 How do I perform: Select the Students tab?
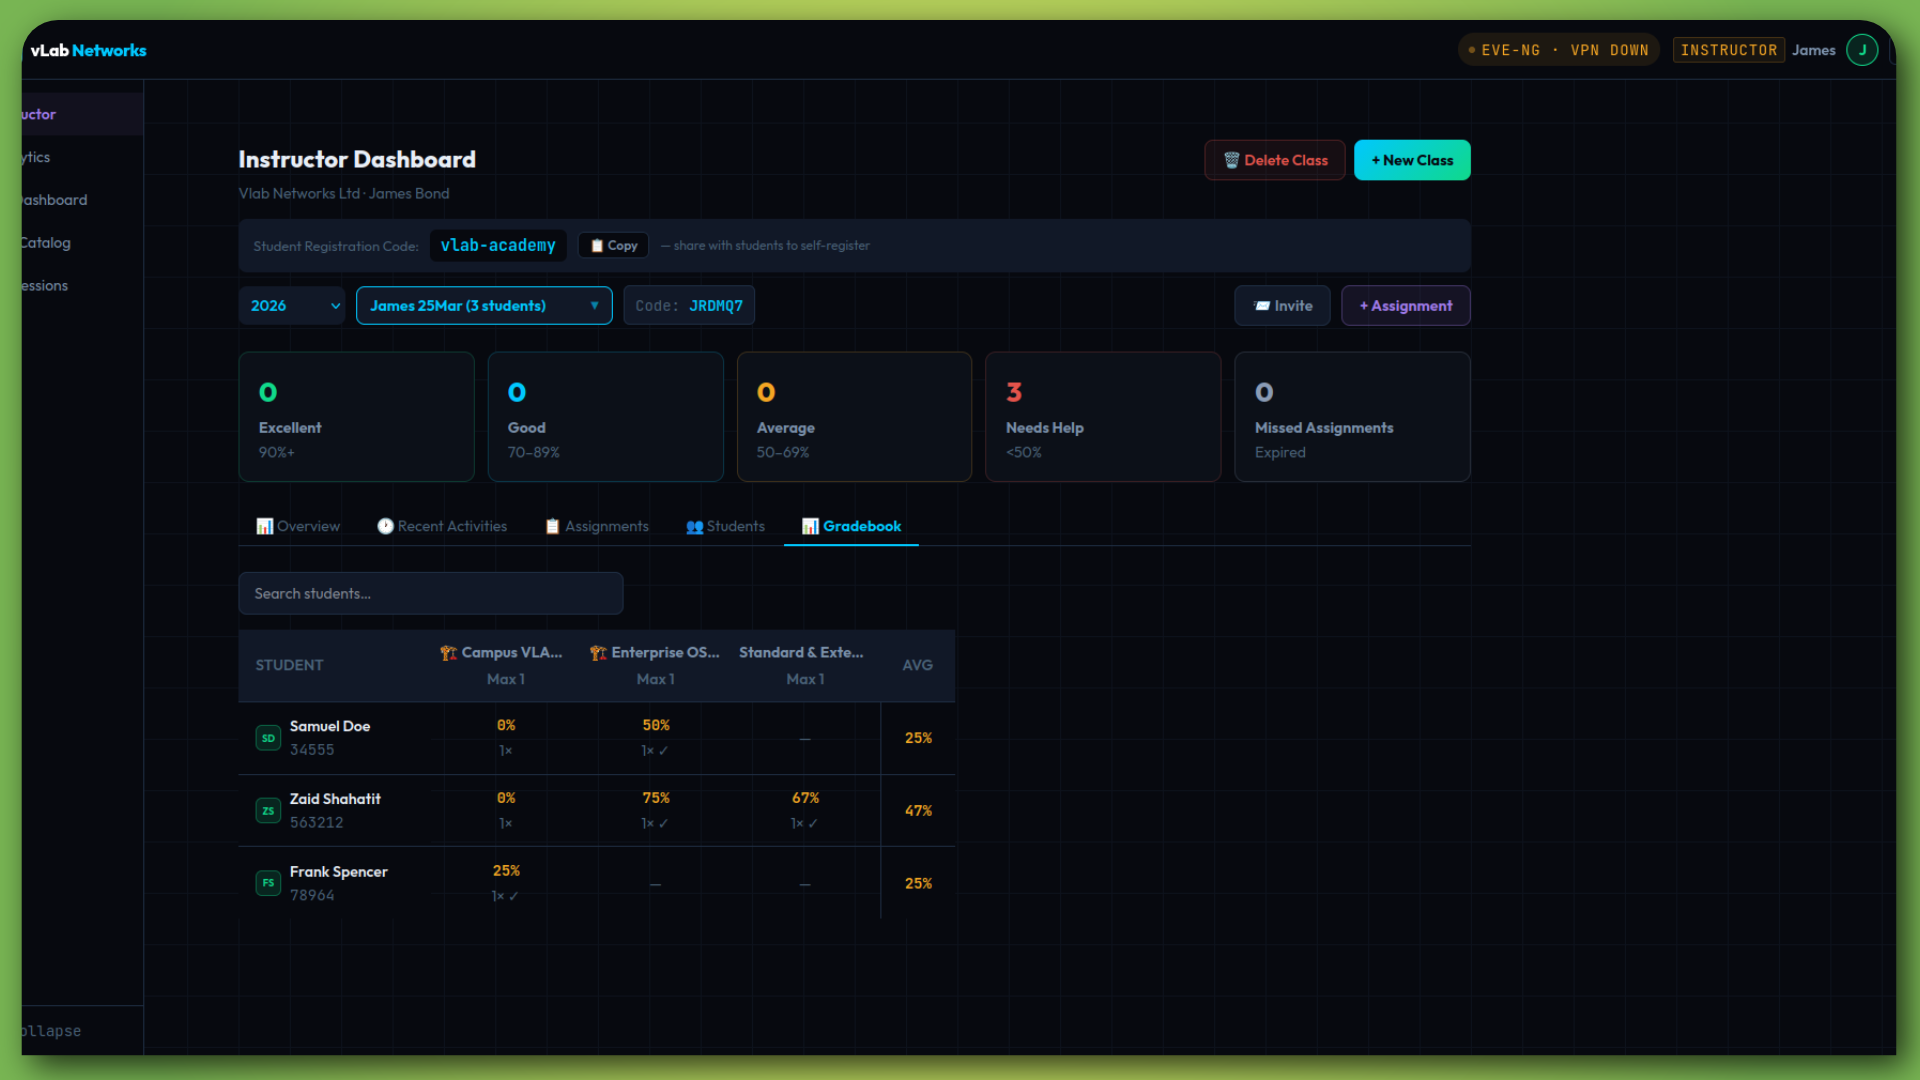[x=725, y=526]
